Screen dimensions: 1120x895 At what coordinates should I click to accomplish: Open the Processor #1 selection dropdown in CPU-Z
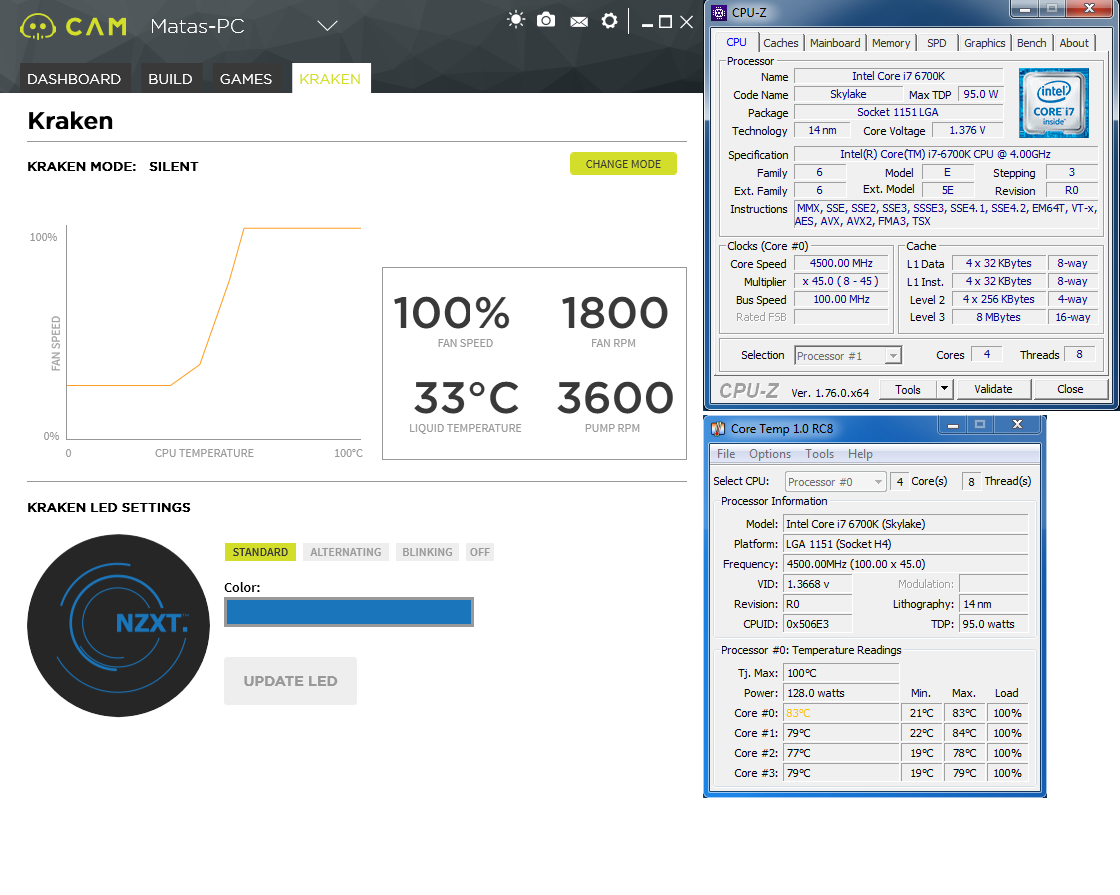(x=848, y=356)
